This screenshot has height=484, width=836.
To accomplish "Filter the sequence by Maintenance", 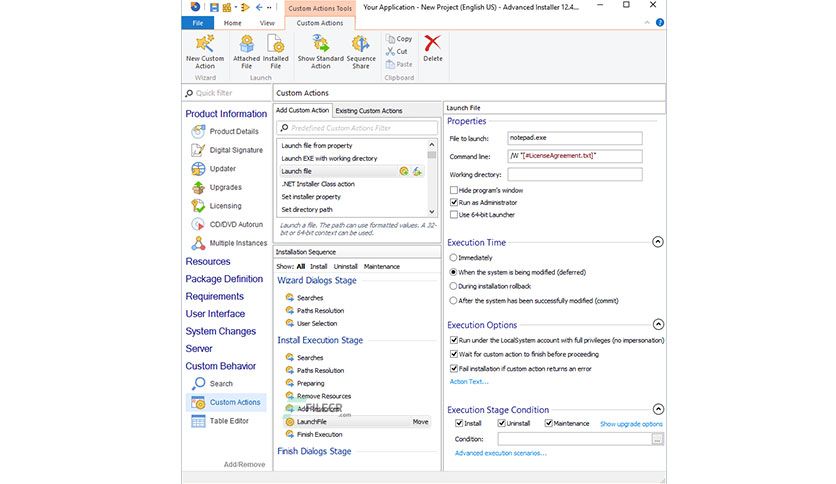I will pyautogui.click(x=382, y=267).
